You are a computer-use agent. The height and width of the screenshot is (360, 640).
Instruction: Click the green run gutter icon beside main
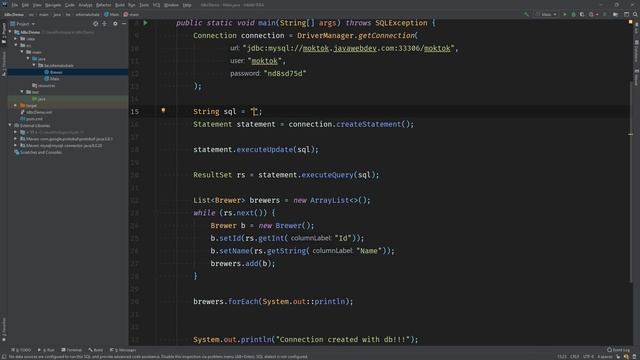(145, 23)
